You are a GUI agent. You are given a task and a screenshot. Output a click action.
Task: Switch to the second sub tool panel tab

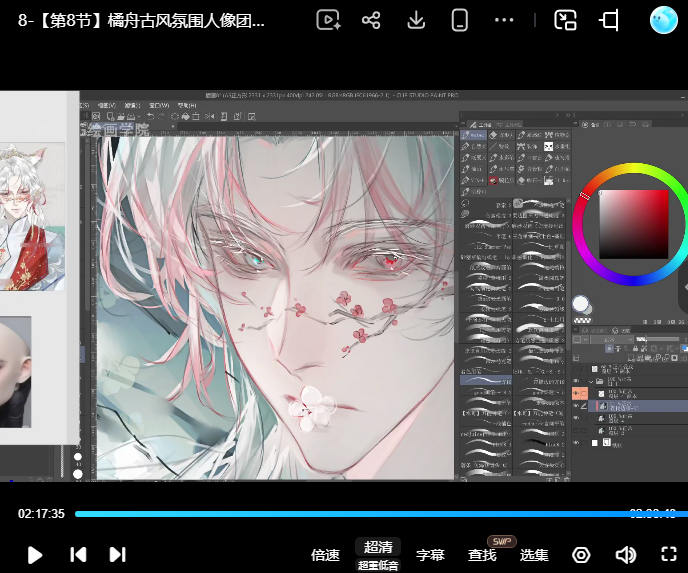coord(509,125)
